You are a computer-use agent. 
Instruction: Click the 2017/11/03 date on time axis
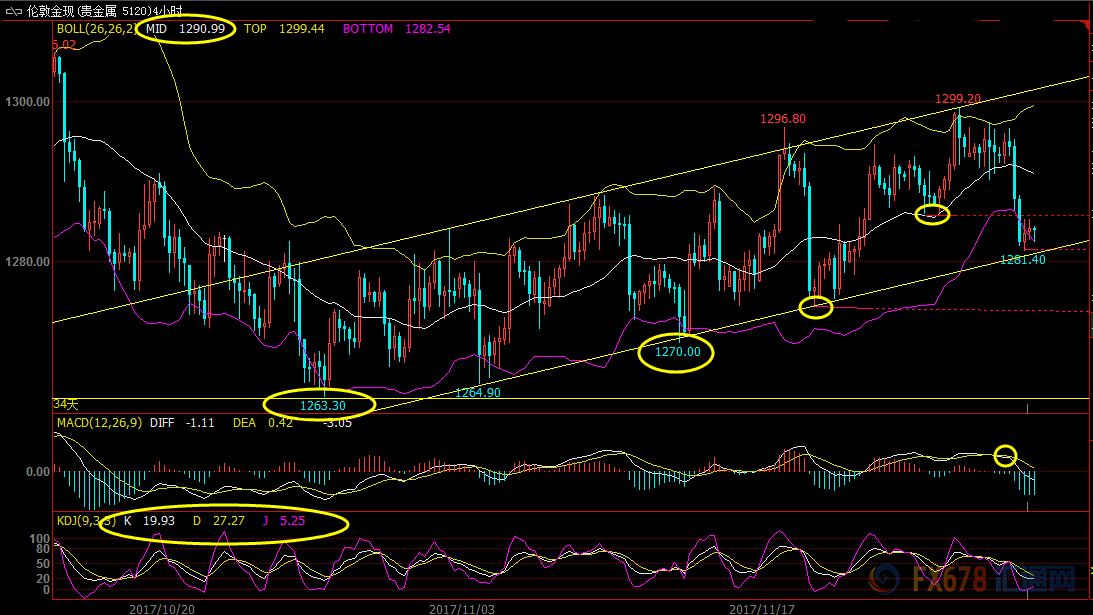(x=462, y=607)
